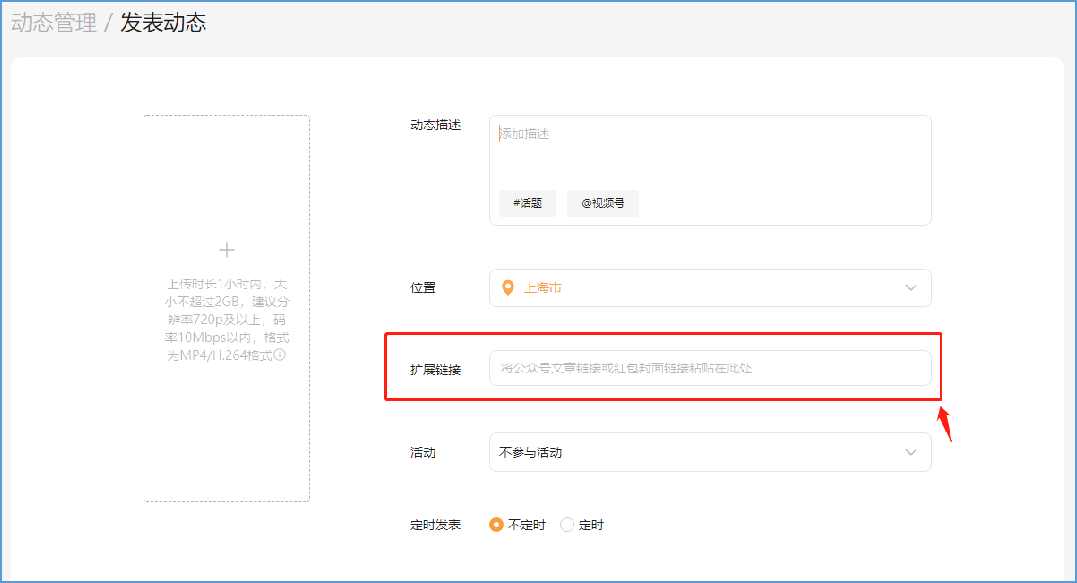1077x583 pixels.
Task: Click the plus icon to upload video
Action: pyautogui.click(x=227, y=250)
